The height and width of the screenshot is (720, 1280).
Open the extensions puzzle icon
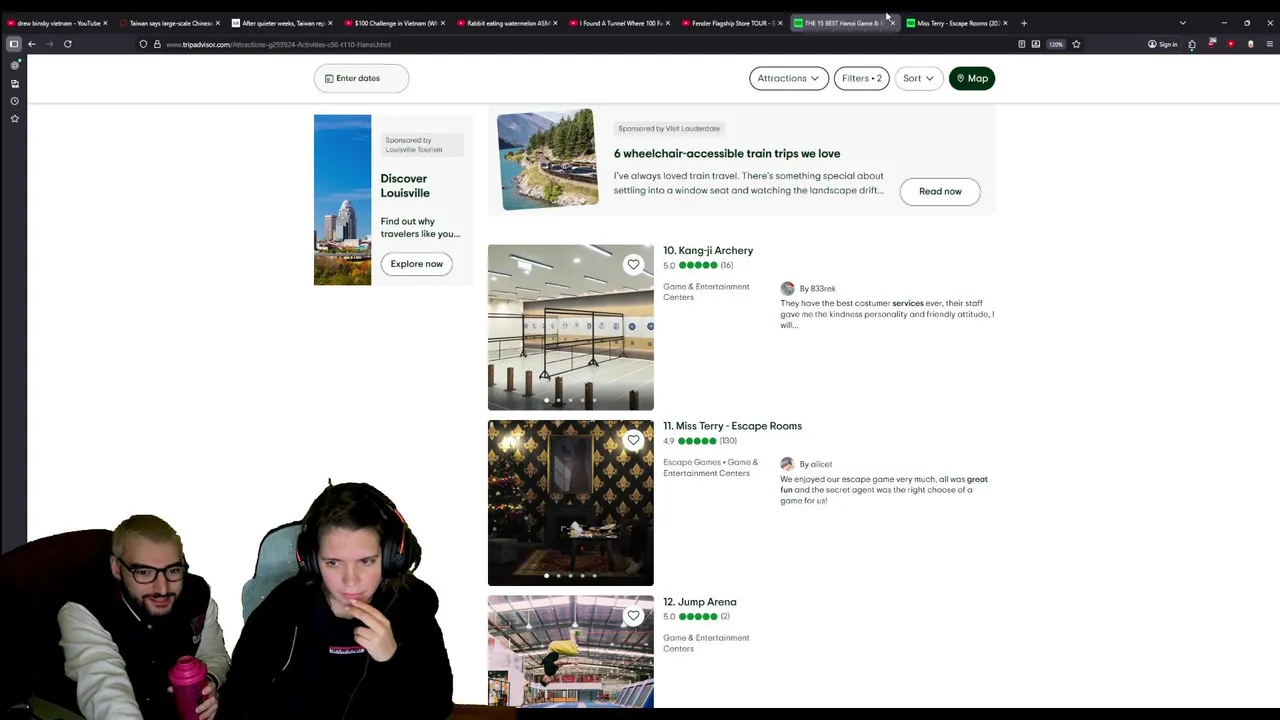pyautogui.click(x=1192, y=44)
